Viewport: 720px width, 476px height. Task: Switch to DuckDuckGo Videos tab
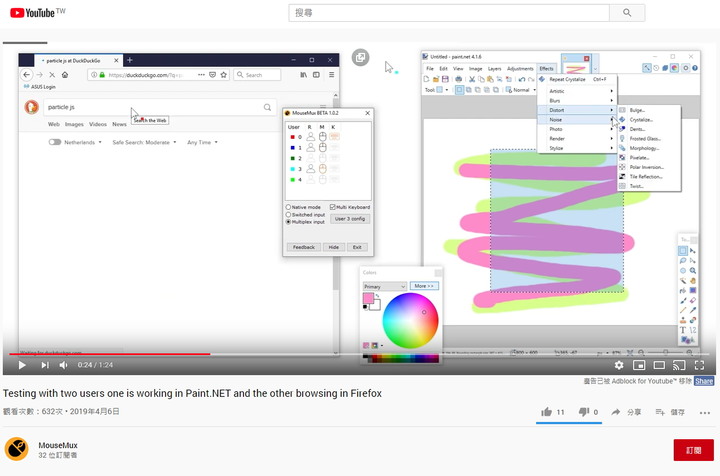(x=97, y=124)
